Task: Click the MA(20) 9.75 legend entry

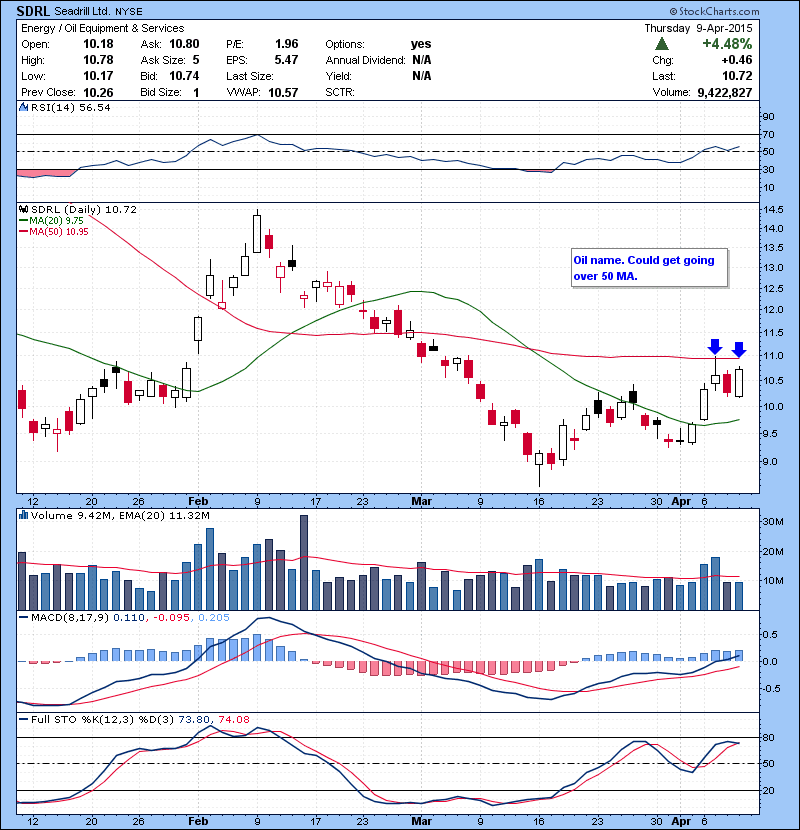Action: coord(51,221)
